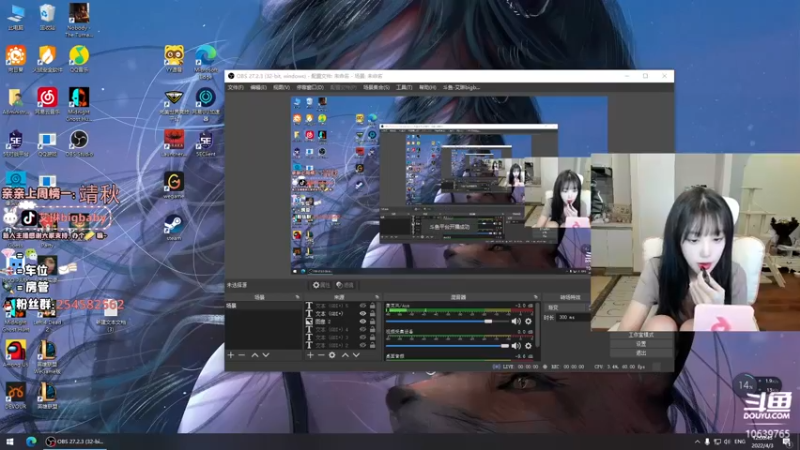This screenshot has width=800, height=450.
Task: Open the volume icon in the system tray
Action: pos(727,441)
